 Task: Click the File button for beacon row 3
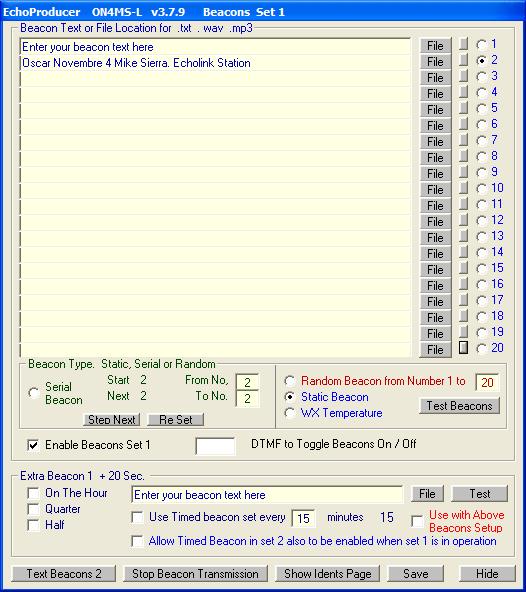(x=435, y=78)
